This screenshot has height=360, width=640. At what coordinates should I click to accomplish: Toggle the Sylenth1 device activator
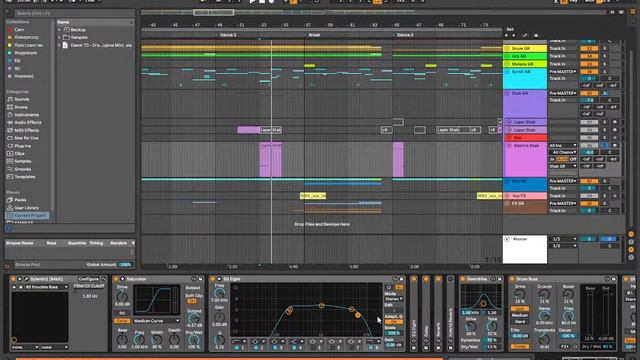point(13,279)
